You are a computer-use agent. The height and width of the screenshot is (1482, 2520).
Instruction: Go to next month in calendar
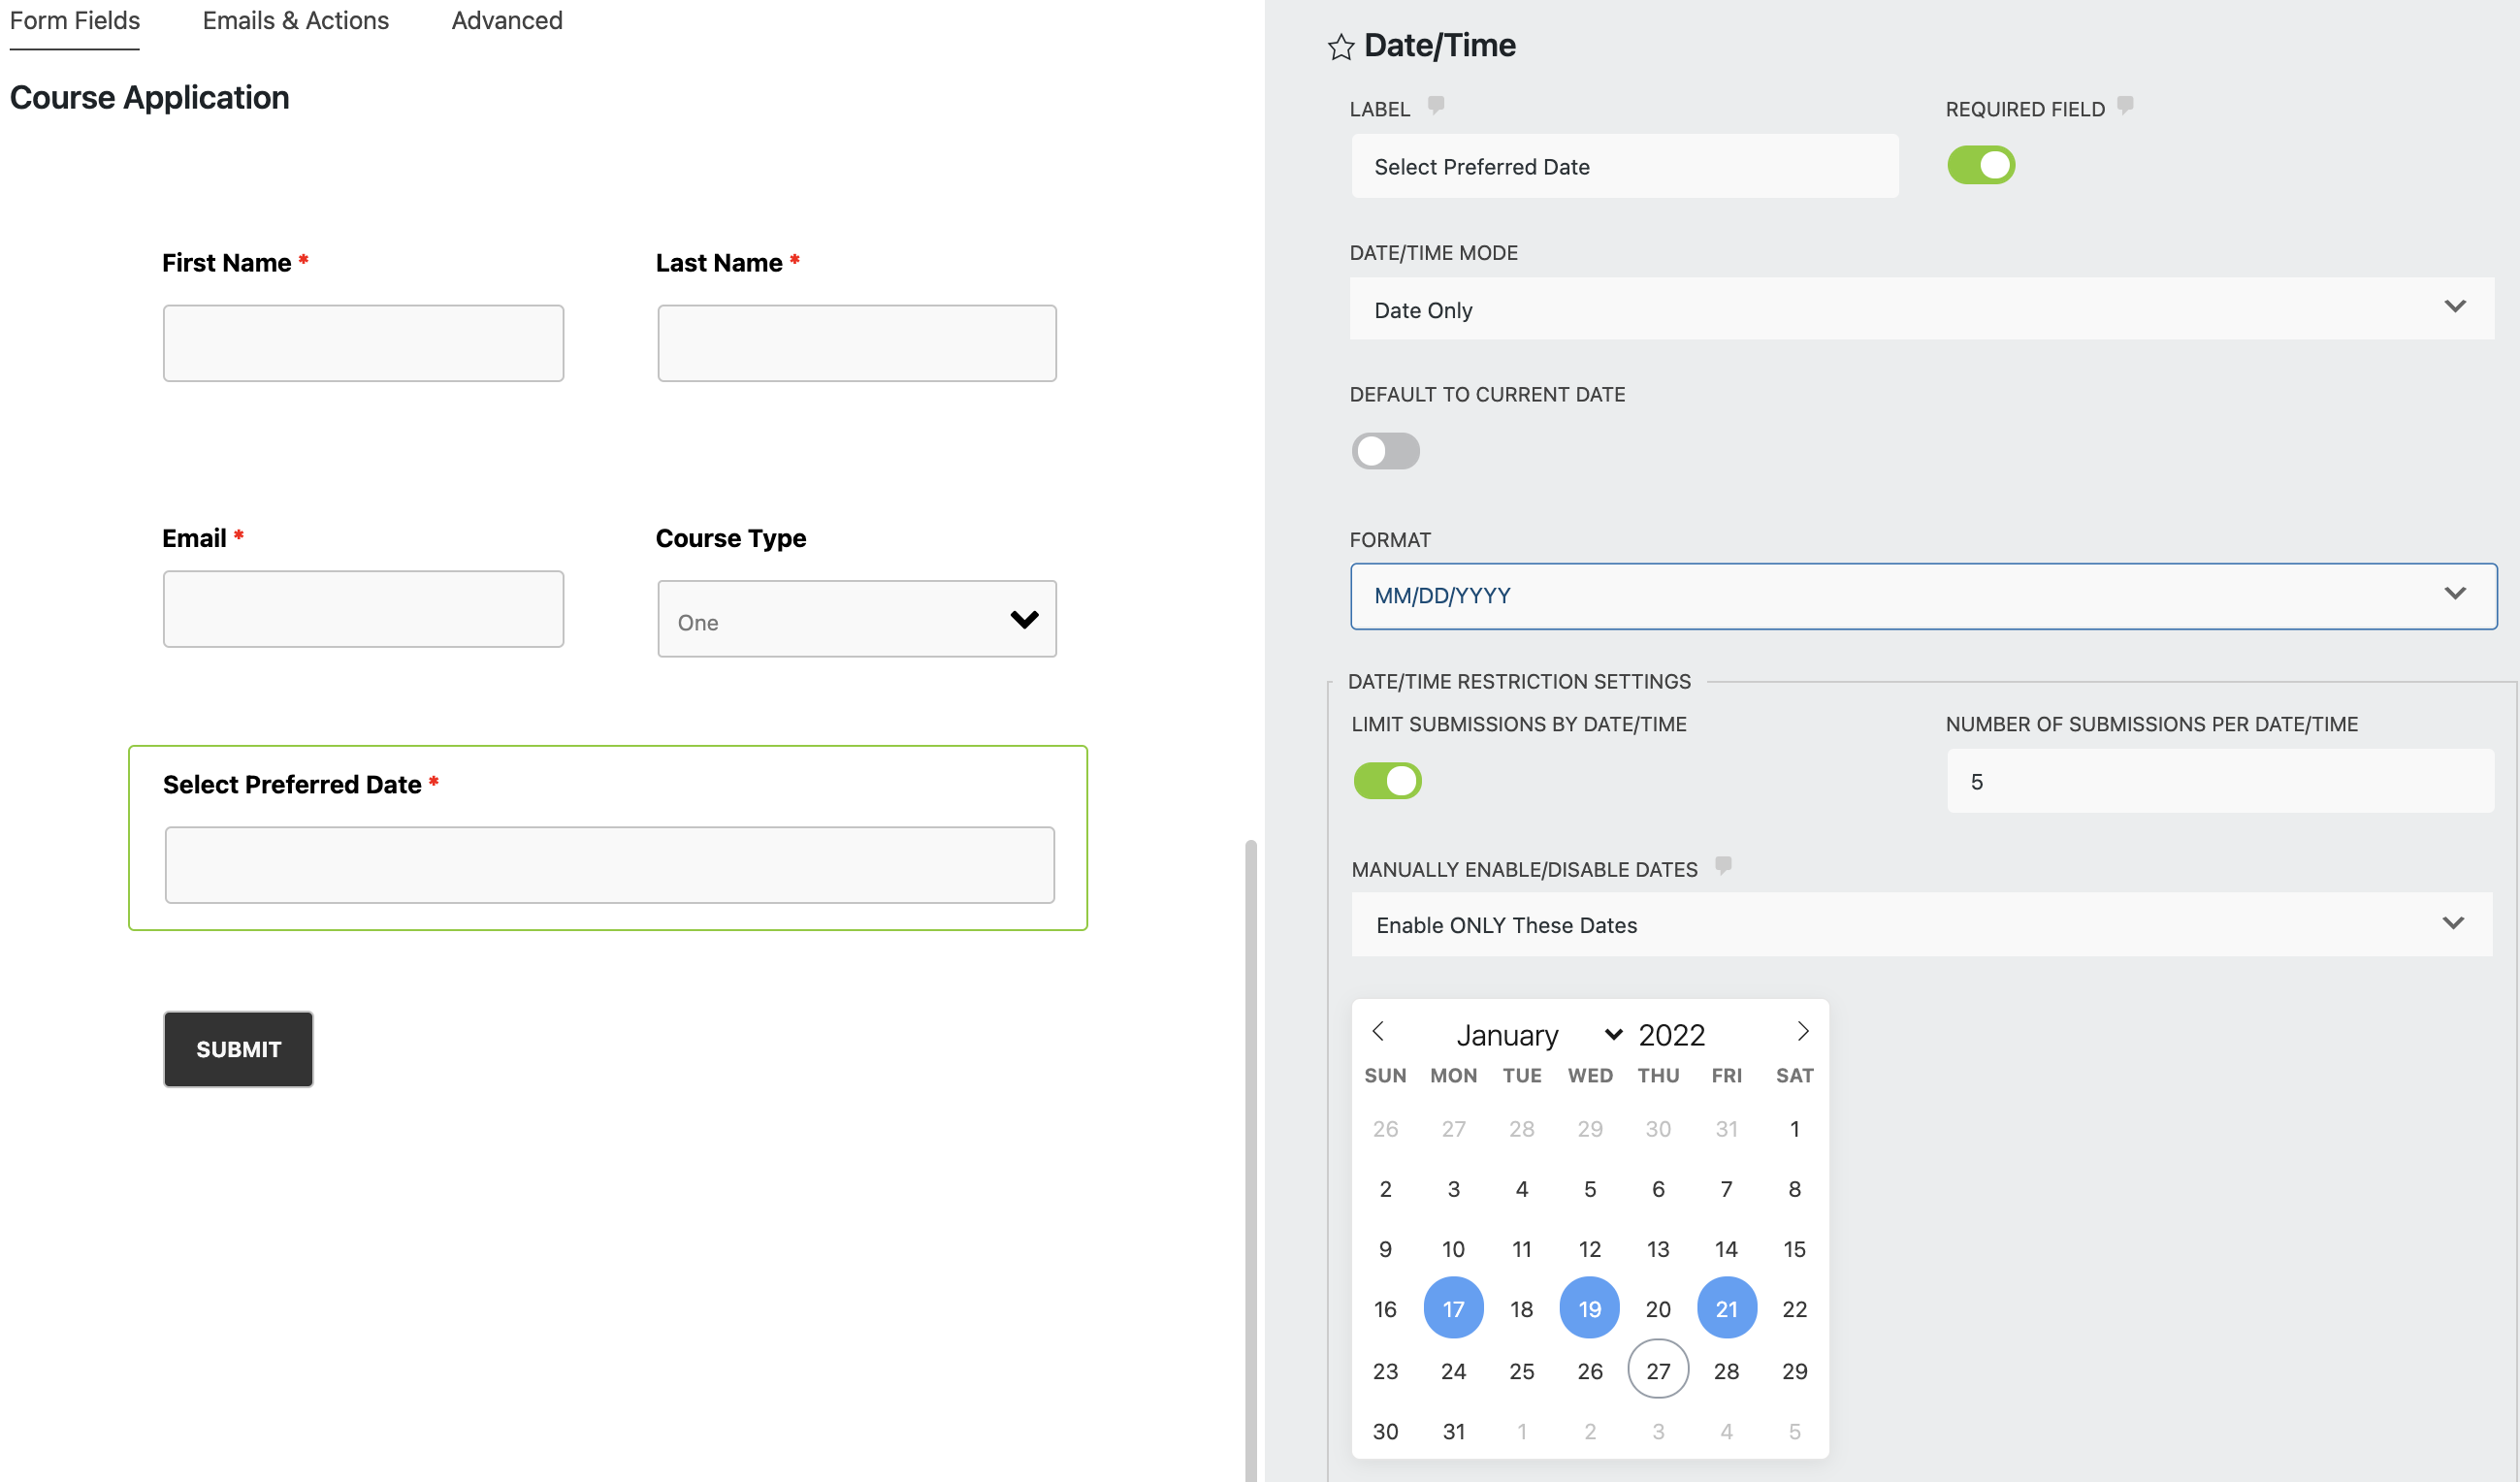tap(1802, 1031)
